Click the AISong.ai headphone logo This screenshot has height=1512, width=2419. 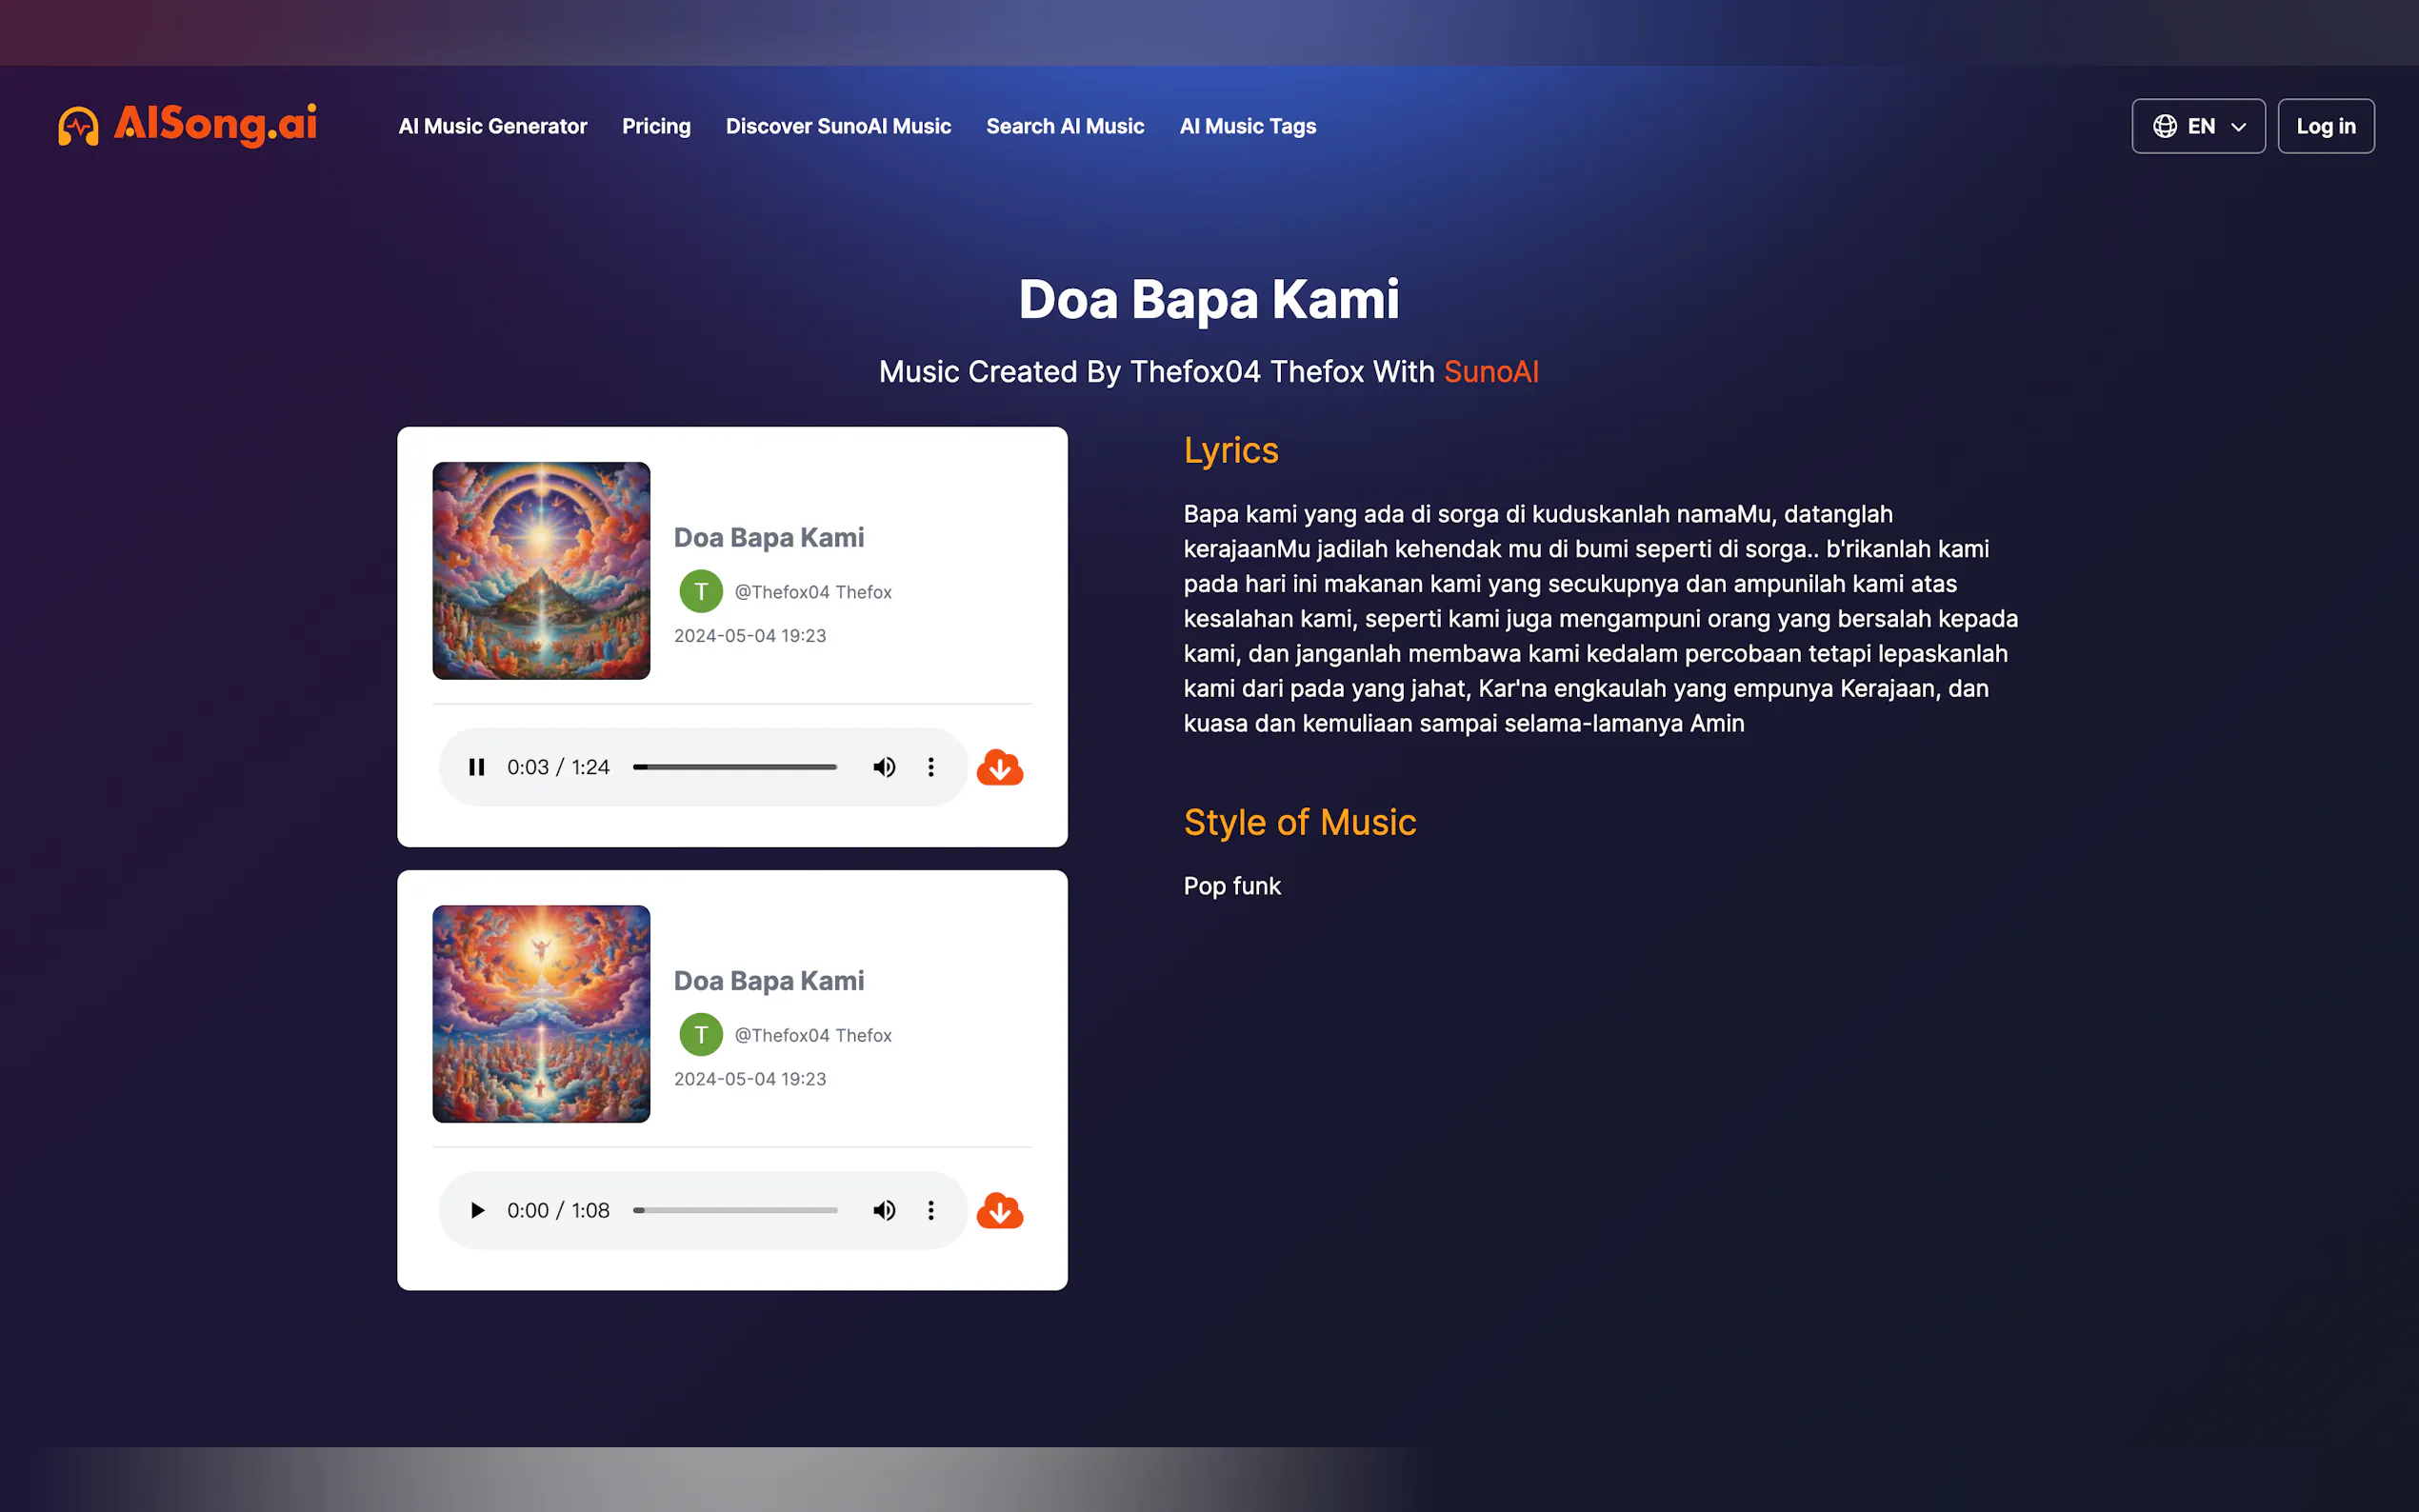tap(79, 126)
